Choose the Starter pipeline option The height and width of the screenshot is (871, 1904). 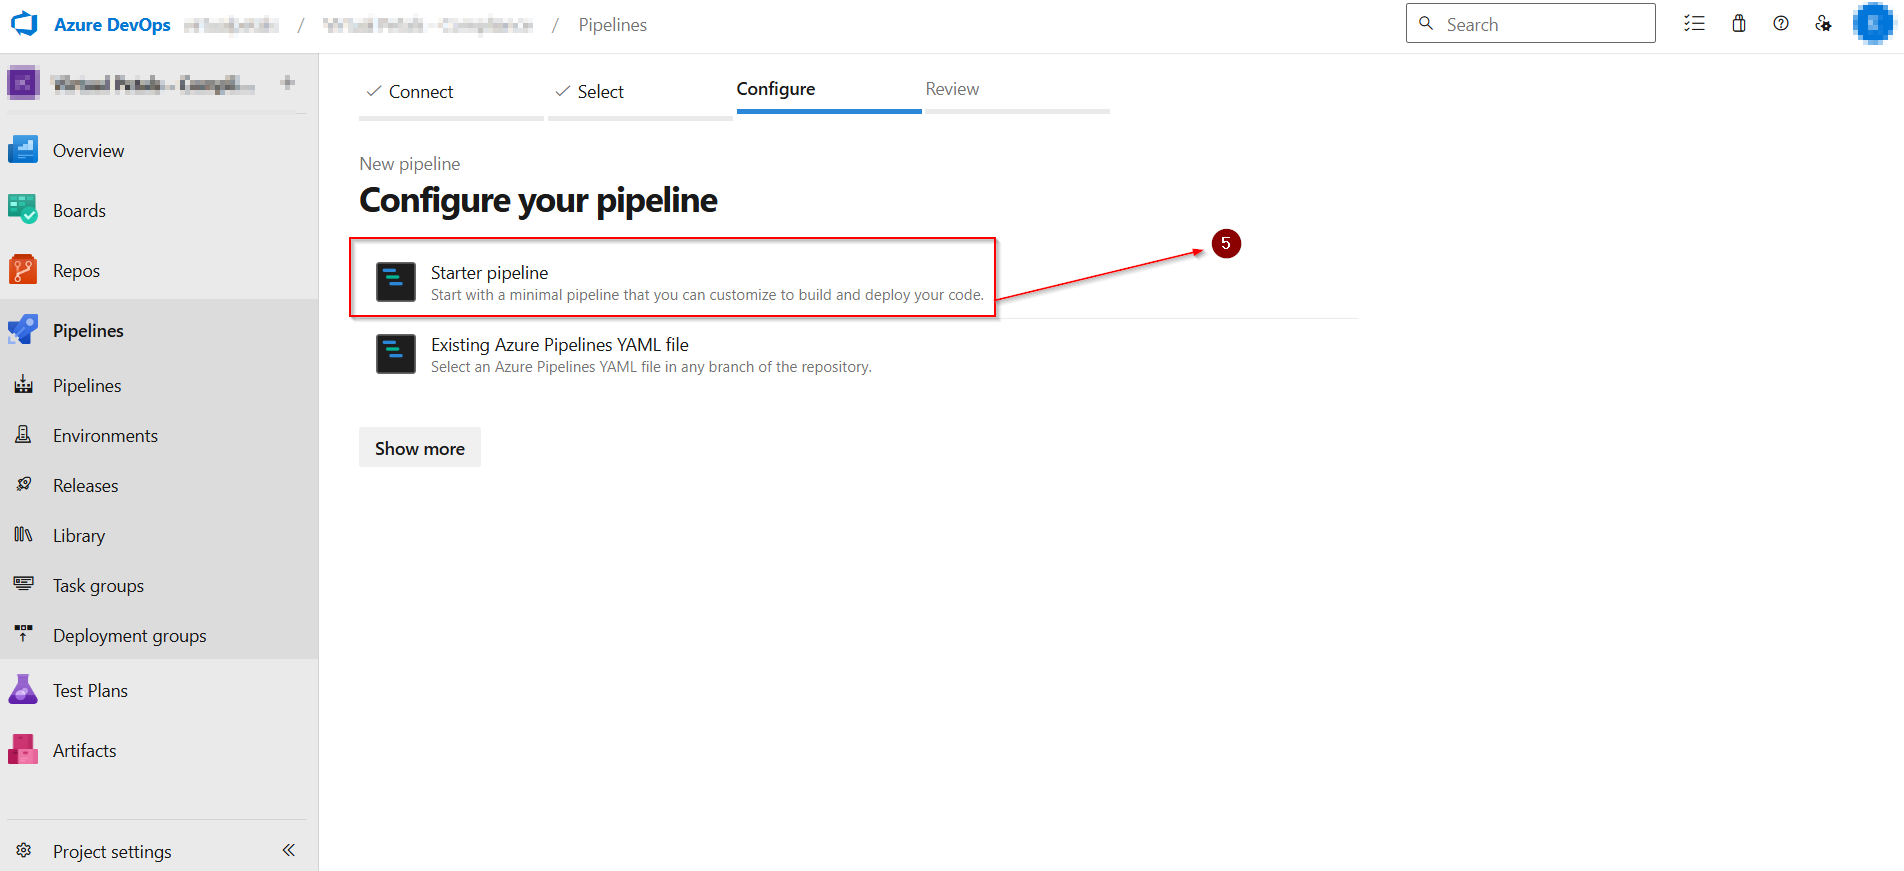[x=673, y=283]
